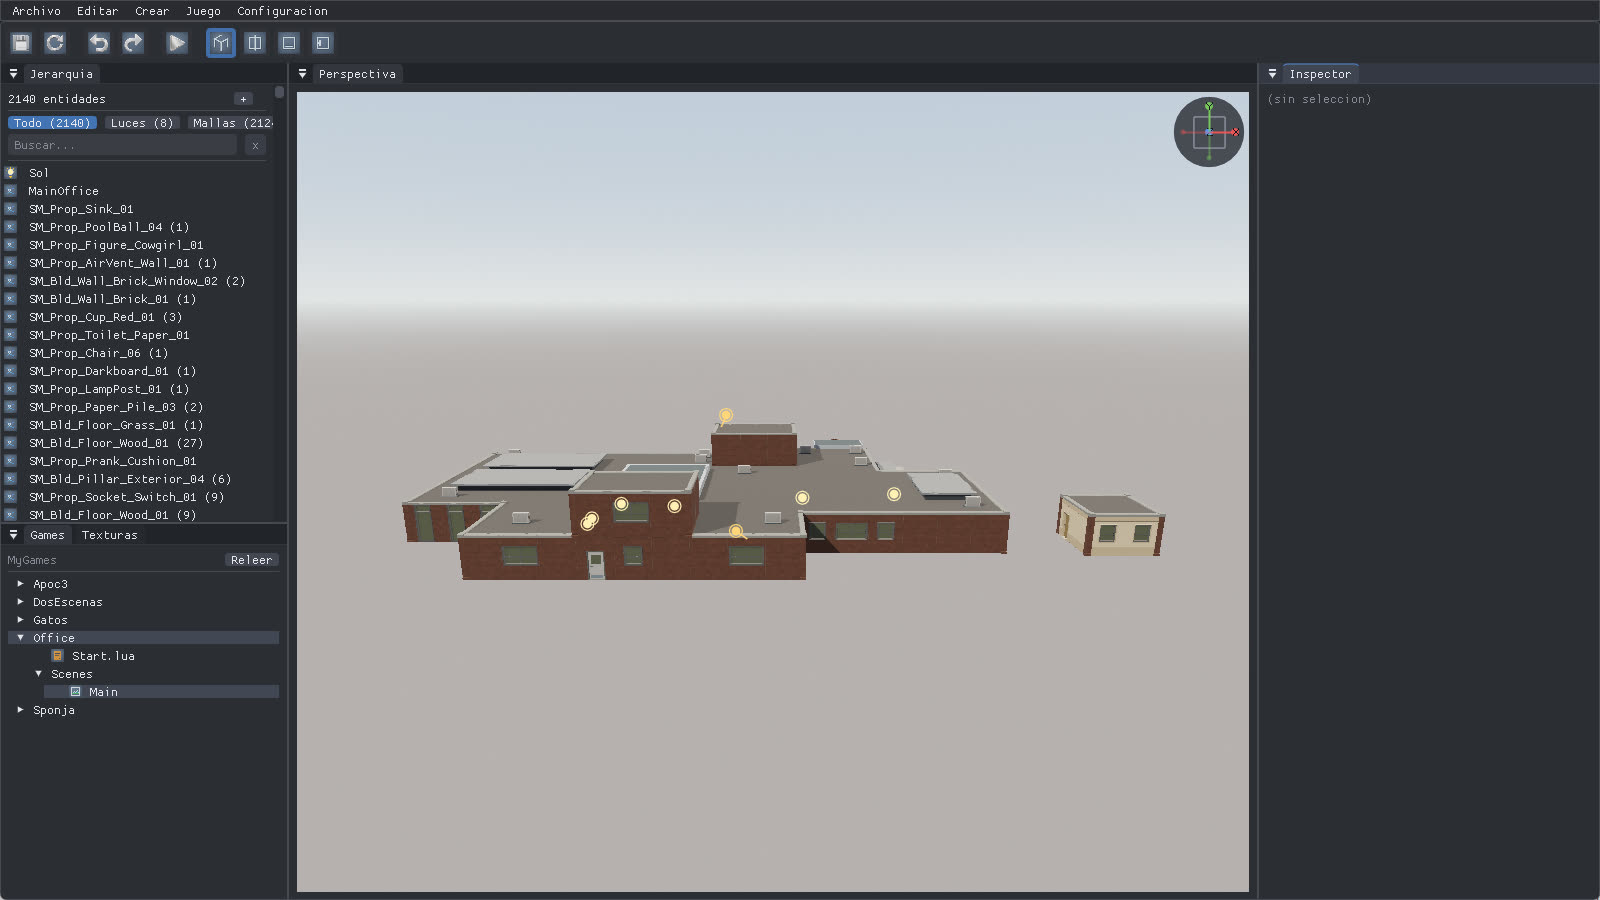
Task: Expand the Sponja folder
Action: click(20, 710)
